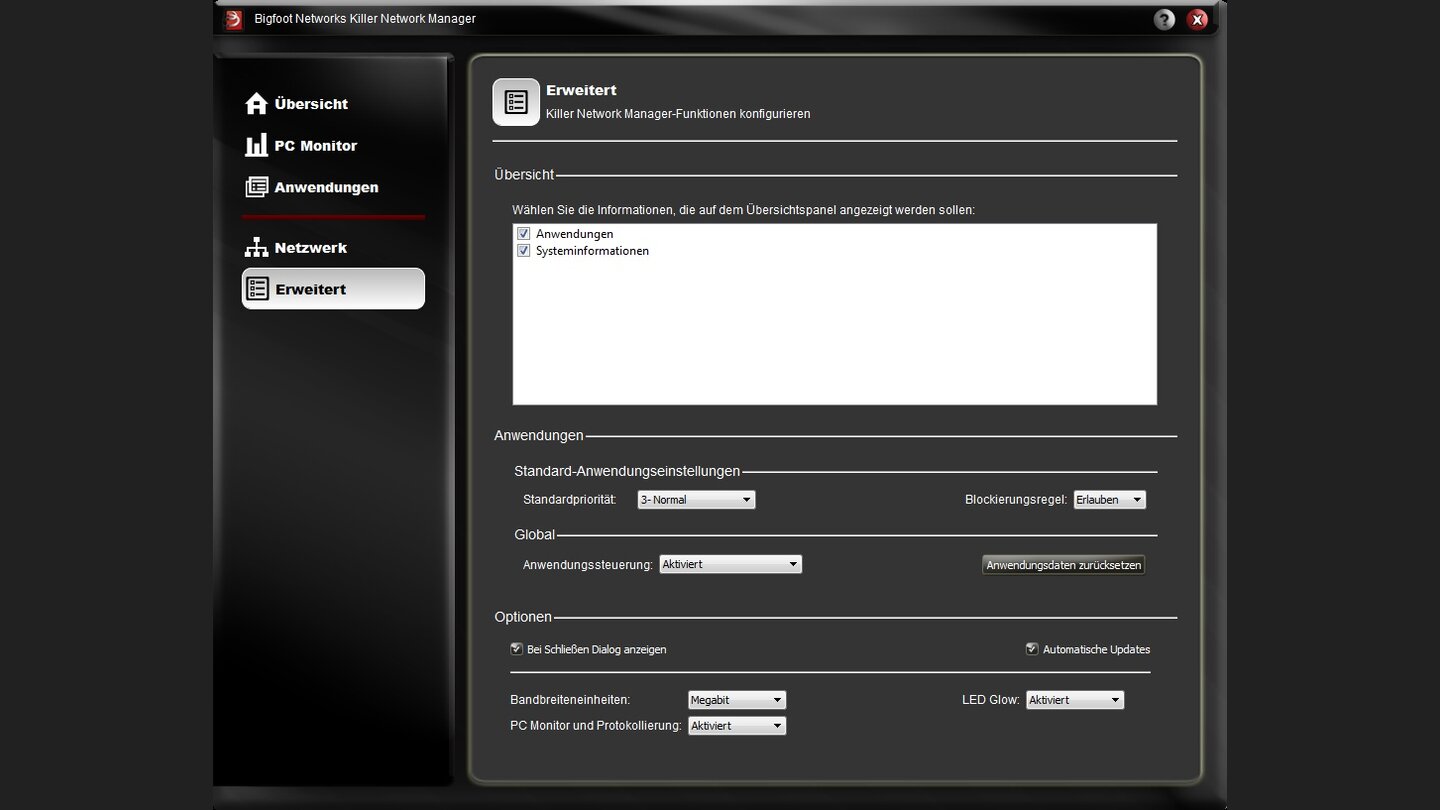Click PC Monitor und Protokollierung label
Viewport: 1440px width, 810px height.
(x=596, y=726)
